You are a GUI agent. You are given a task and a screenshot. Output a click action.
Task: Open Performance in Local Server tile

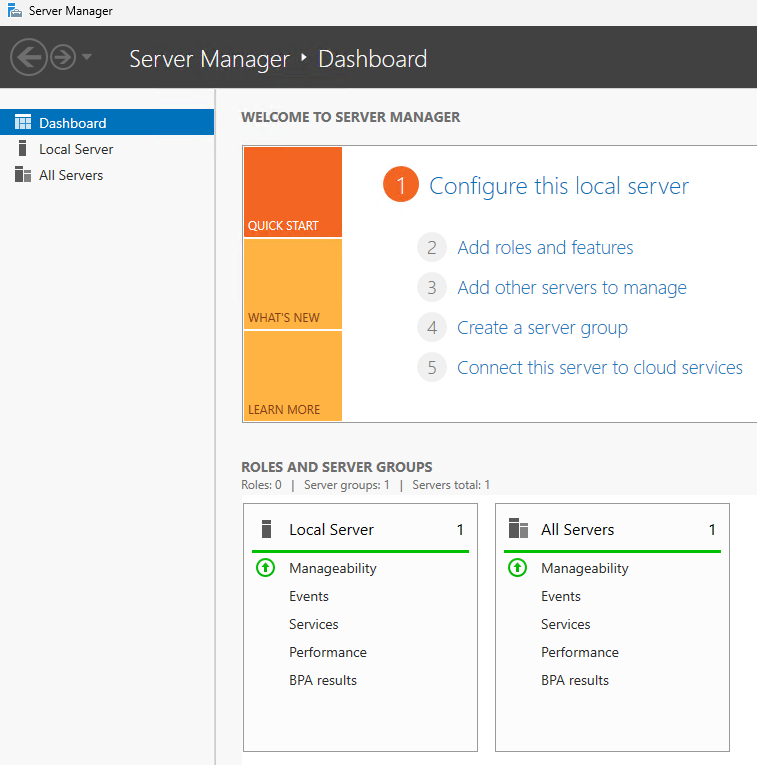tap(328, 652)
